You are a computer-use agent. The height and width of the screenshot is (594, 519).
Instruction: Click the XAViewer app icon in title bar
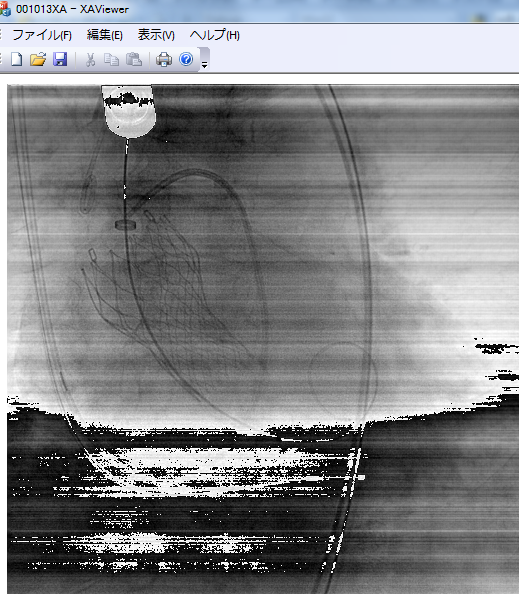coord(5,9)
